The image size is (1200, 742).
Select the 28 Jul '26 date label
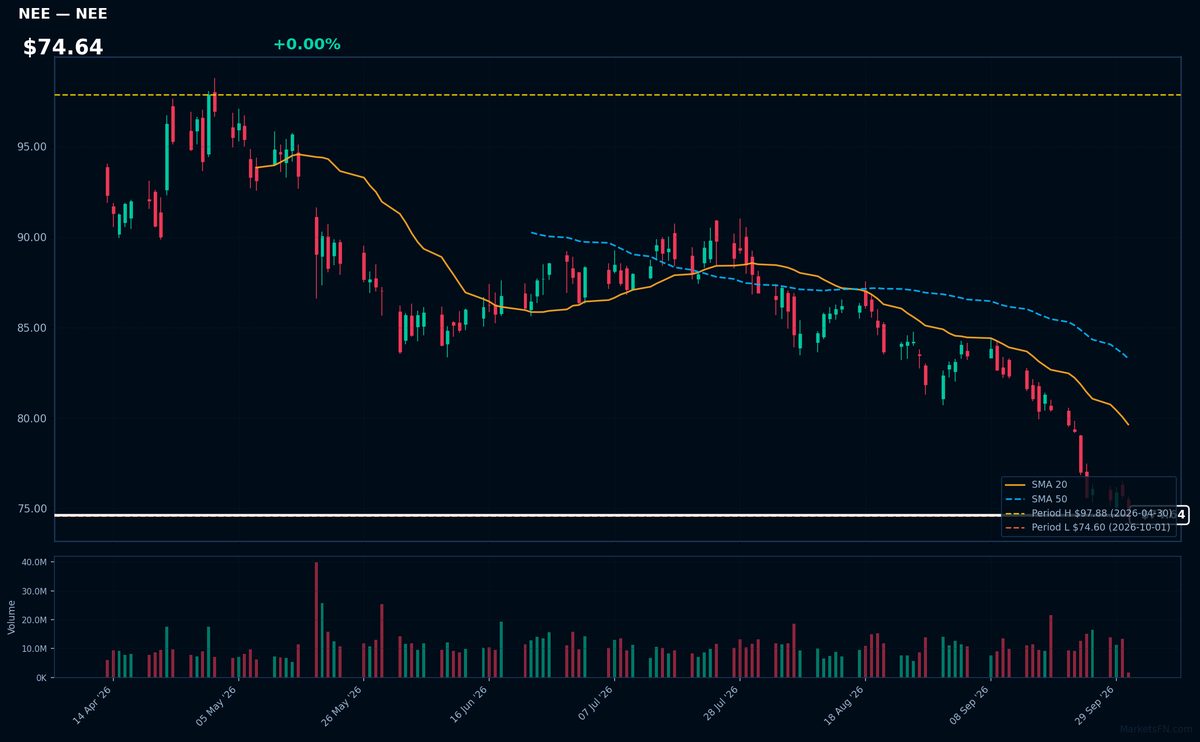pos(719,705)
